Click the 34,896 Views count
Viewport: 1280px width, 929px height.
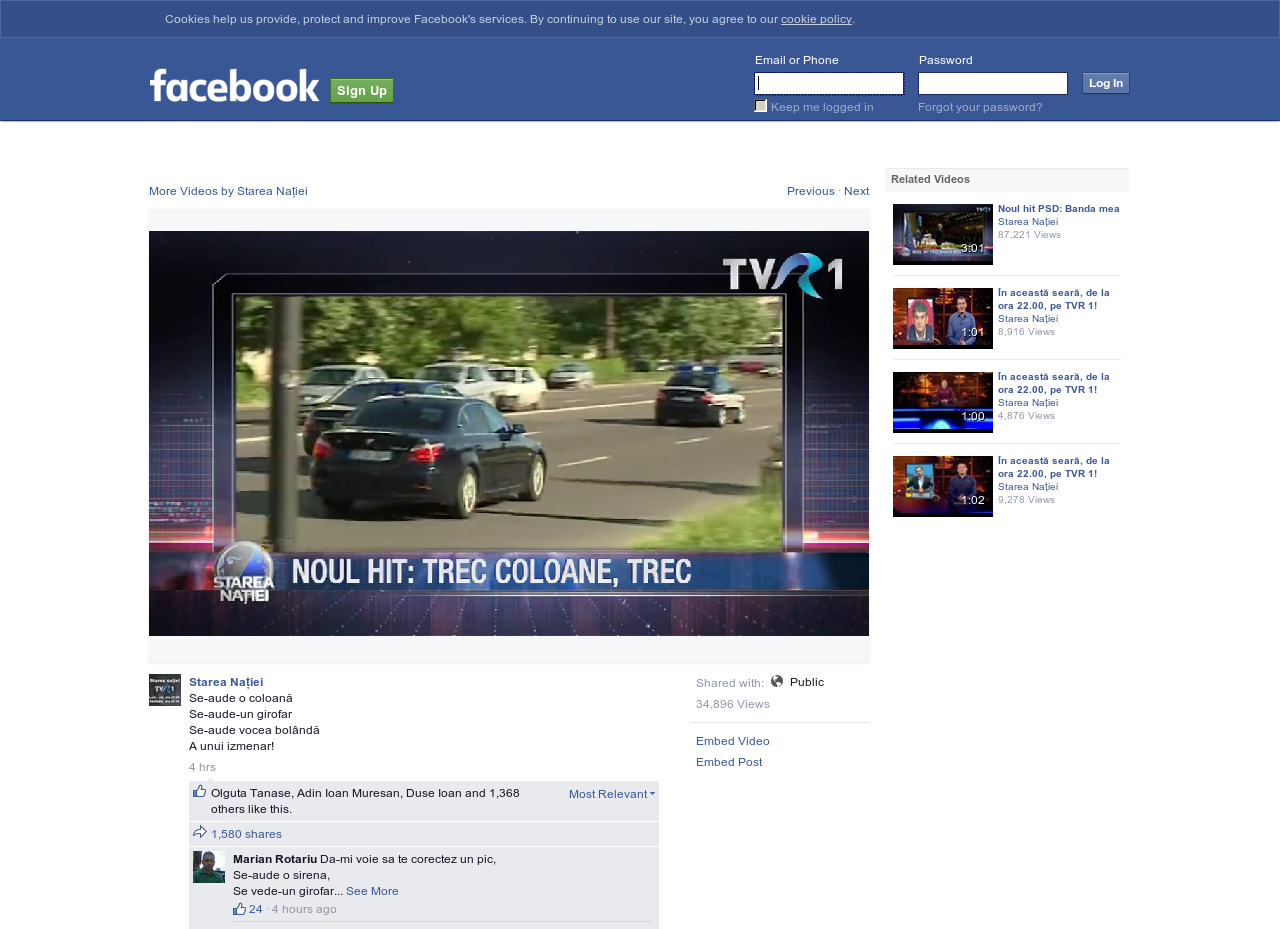click(733, 704)
